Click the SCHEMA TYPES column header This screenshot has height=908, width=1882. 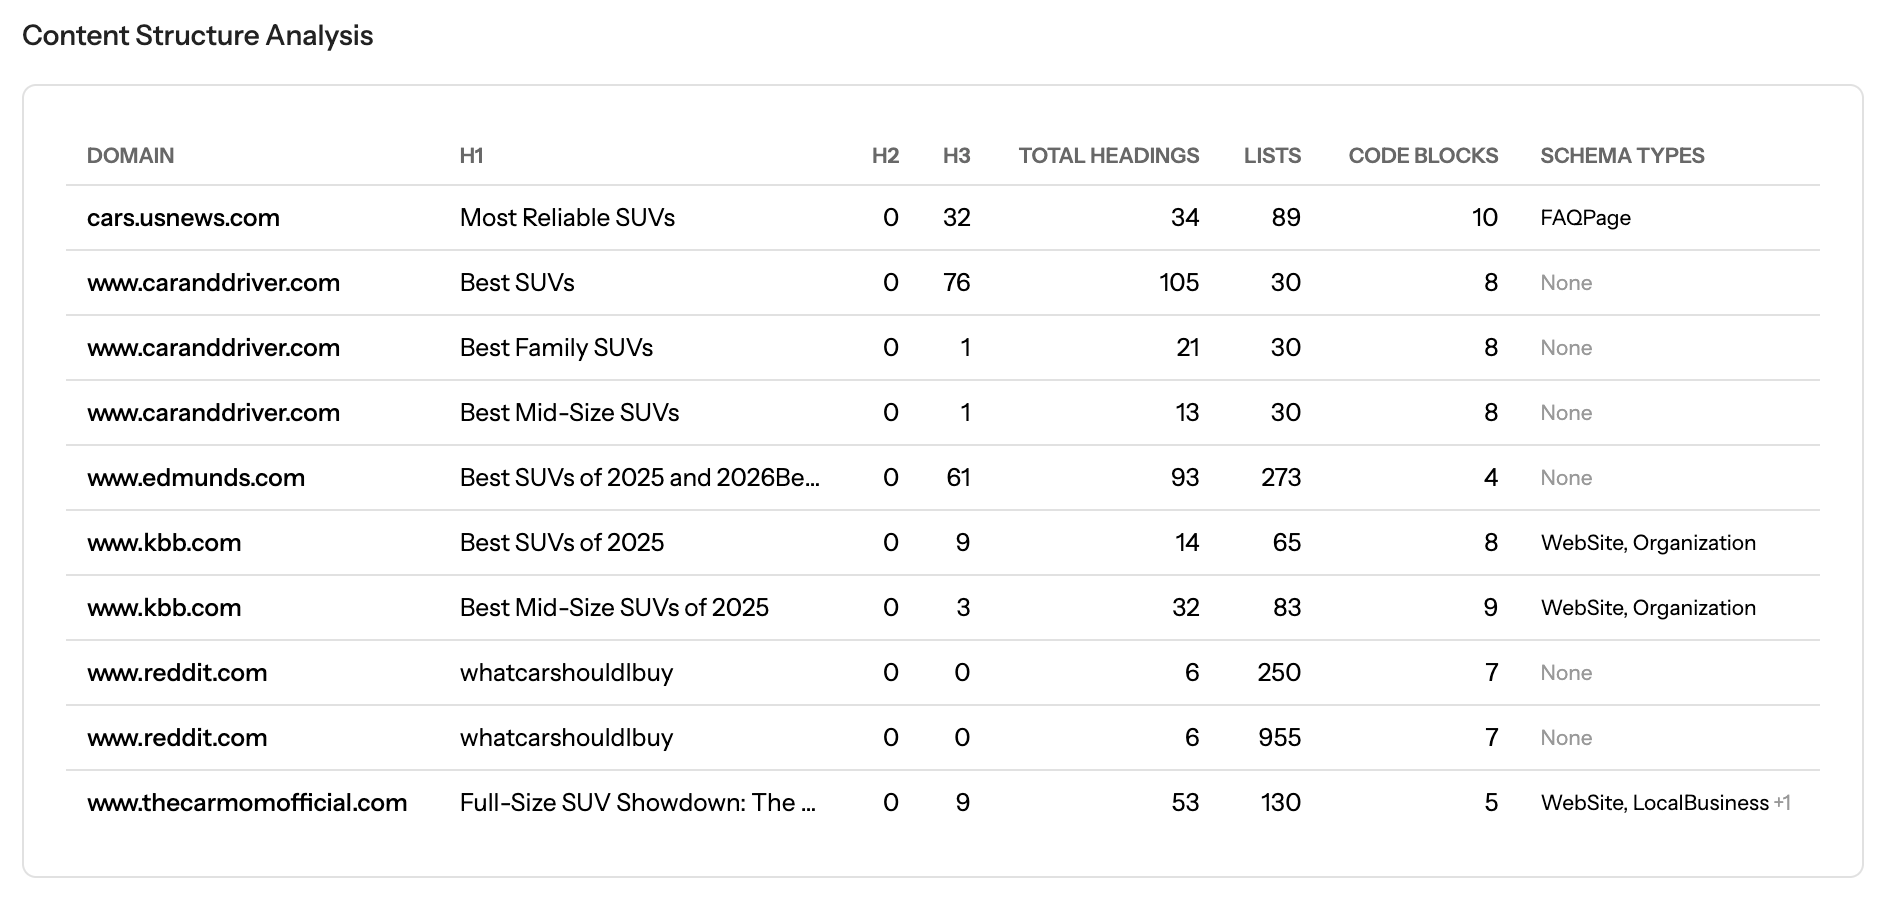coord(1621,156)
